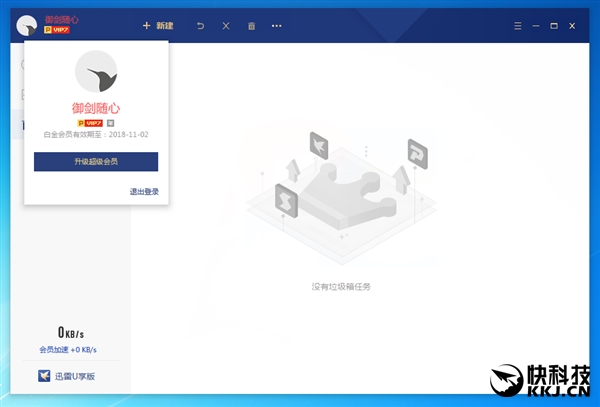Minimize the Xunlei window

pos(536,26)
